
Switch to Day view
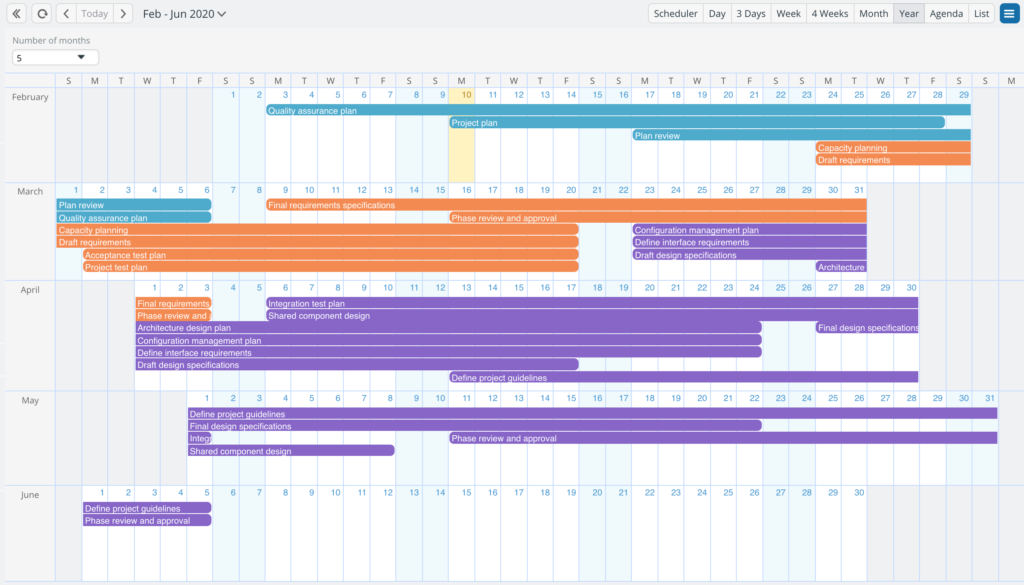716,14
